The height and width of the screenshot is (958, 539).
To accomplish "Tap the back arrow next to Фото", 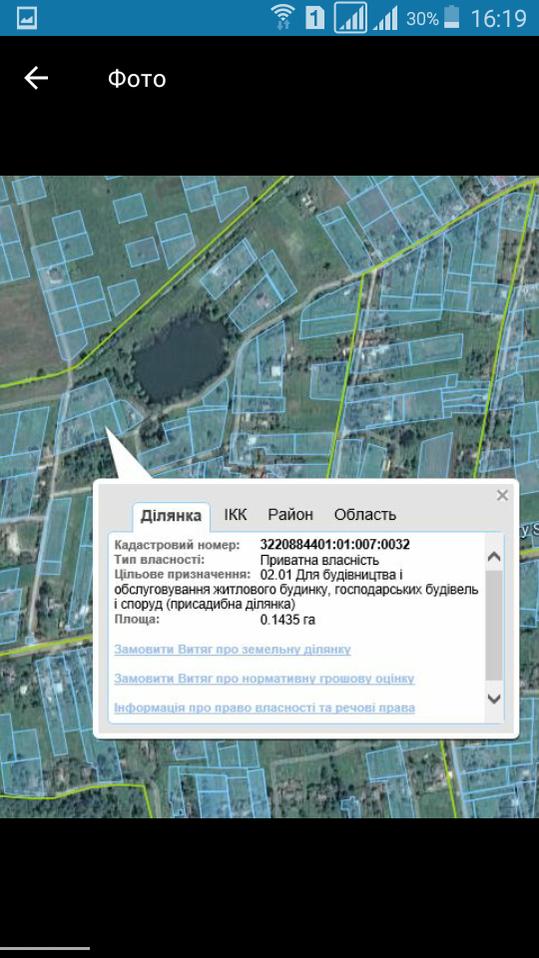I will click(36, 78).
